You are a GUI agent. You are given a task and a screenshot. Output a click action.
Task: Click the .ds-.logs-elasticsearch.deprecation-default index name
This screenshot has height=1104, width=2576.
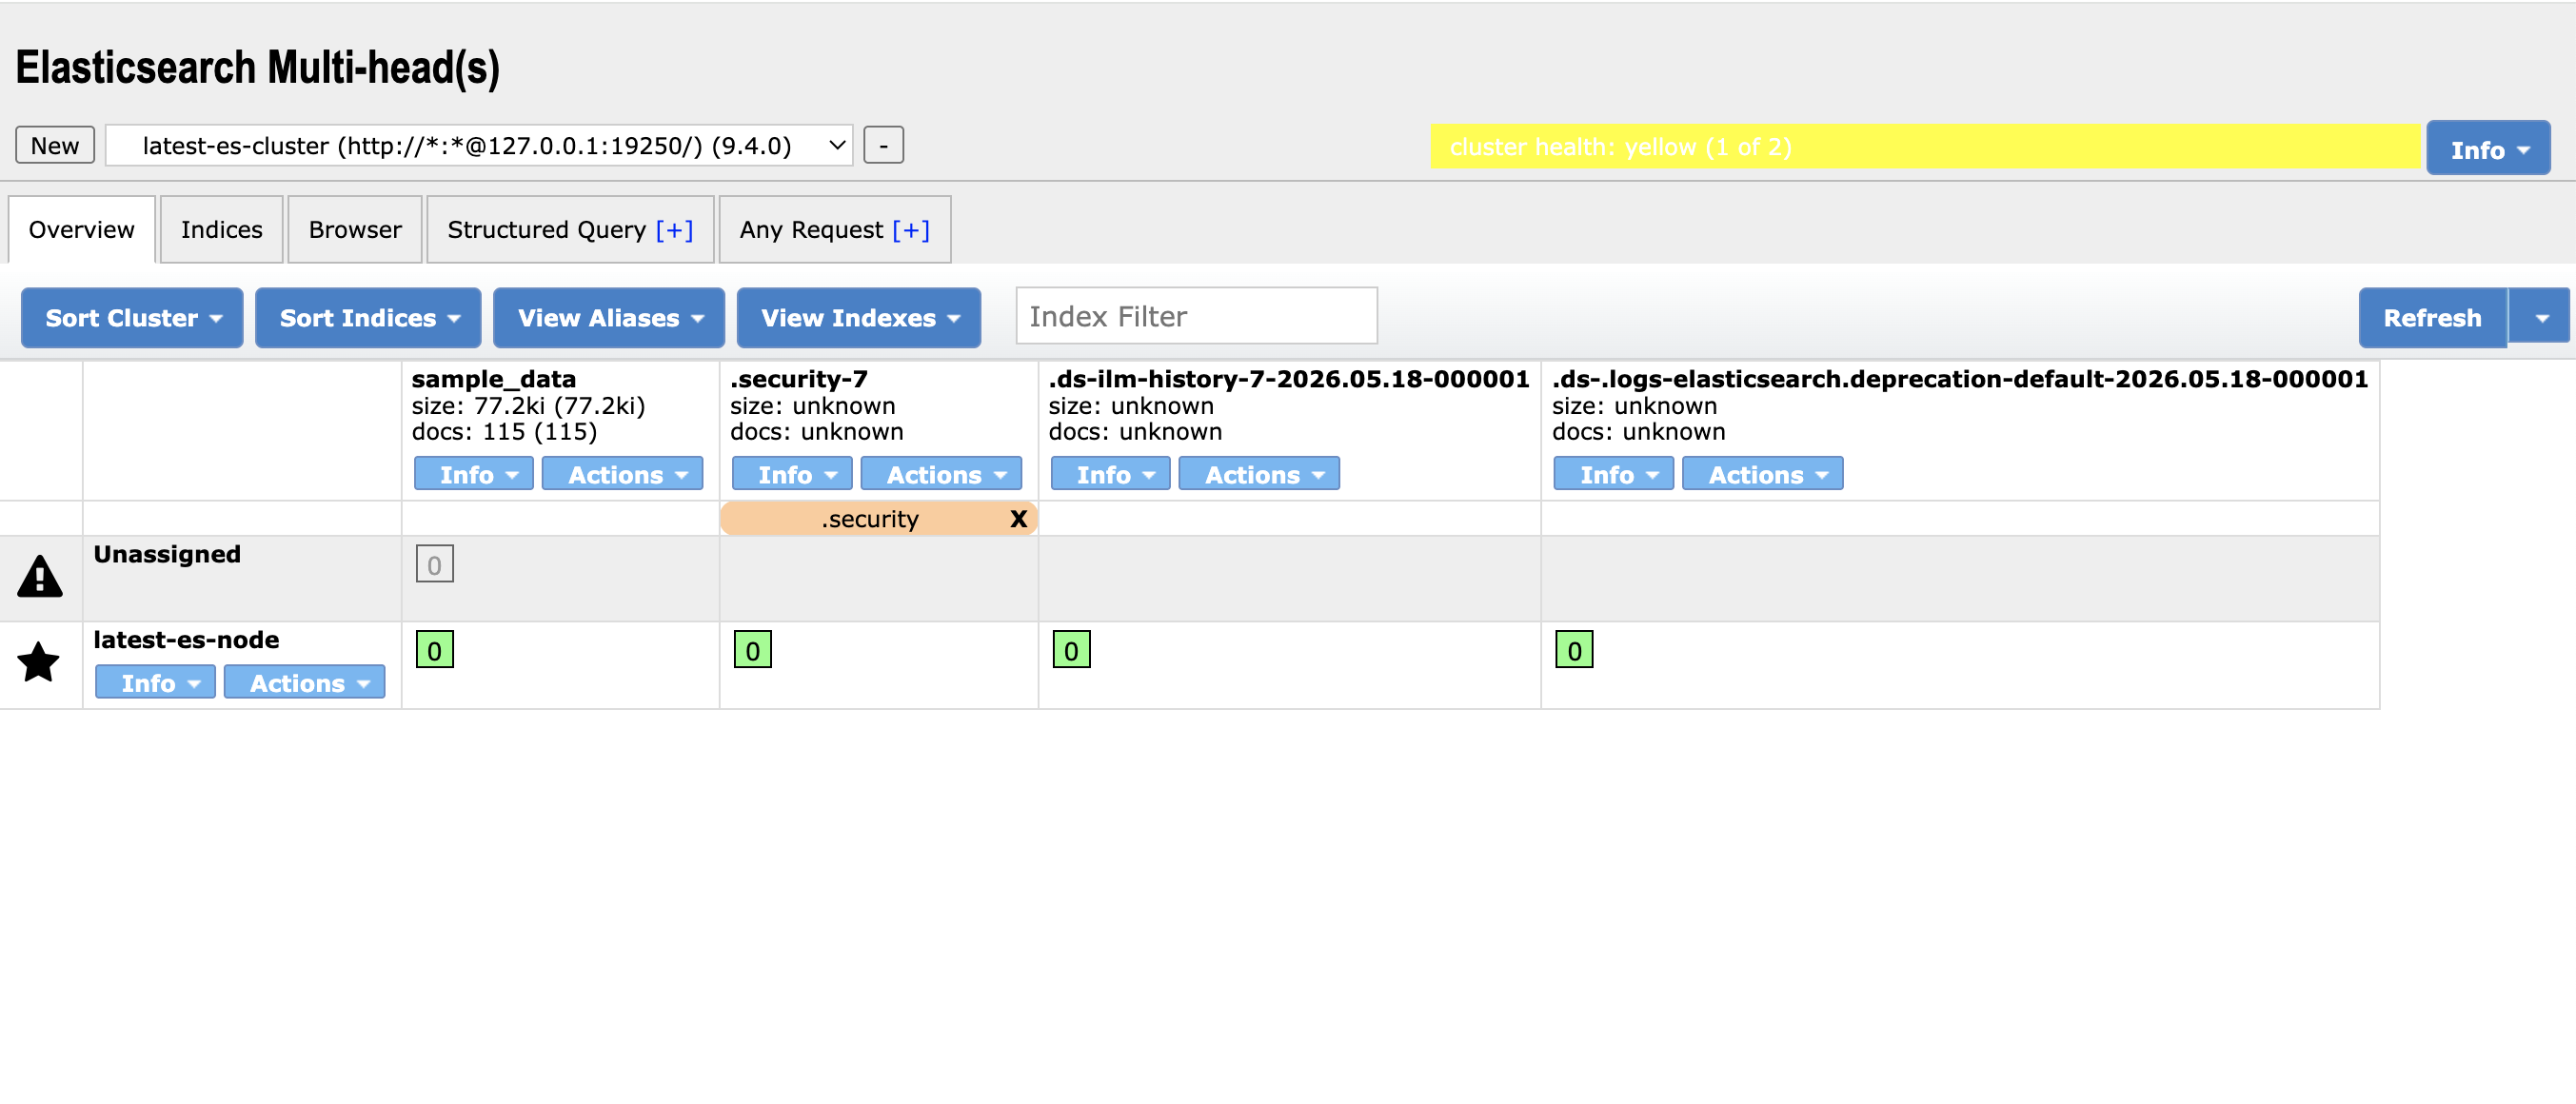(x=1960, y=379)
